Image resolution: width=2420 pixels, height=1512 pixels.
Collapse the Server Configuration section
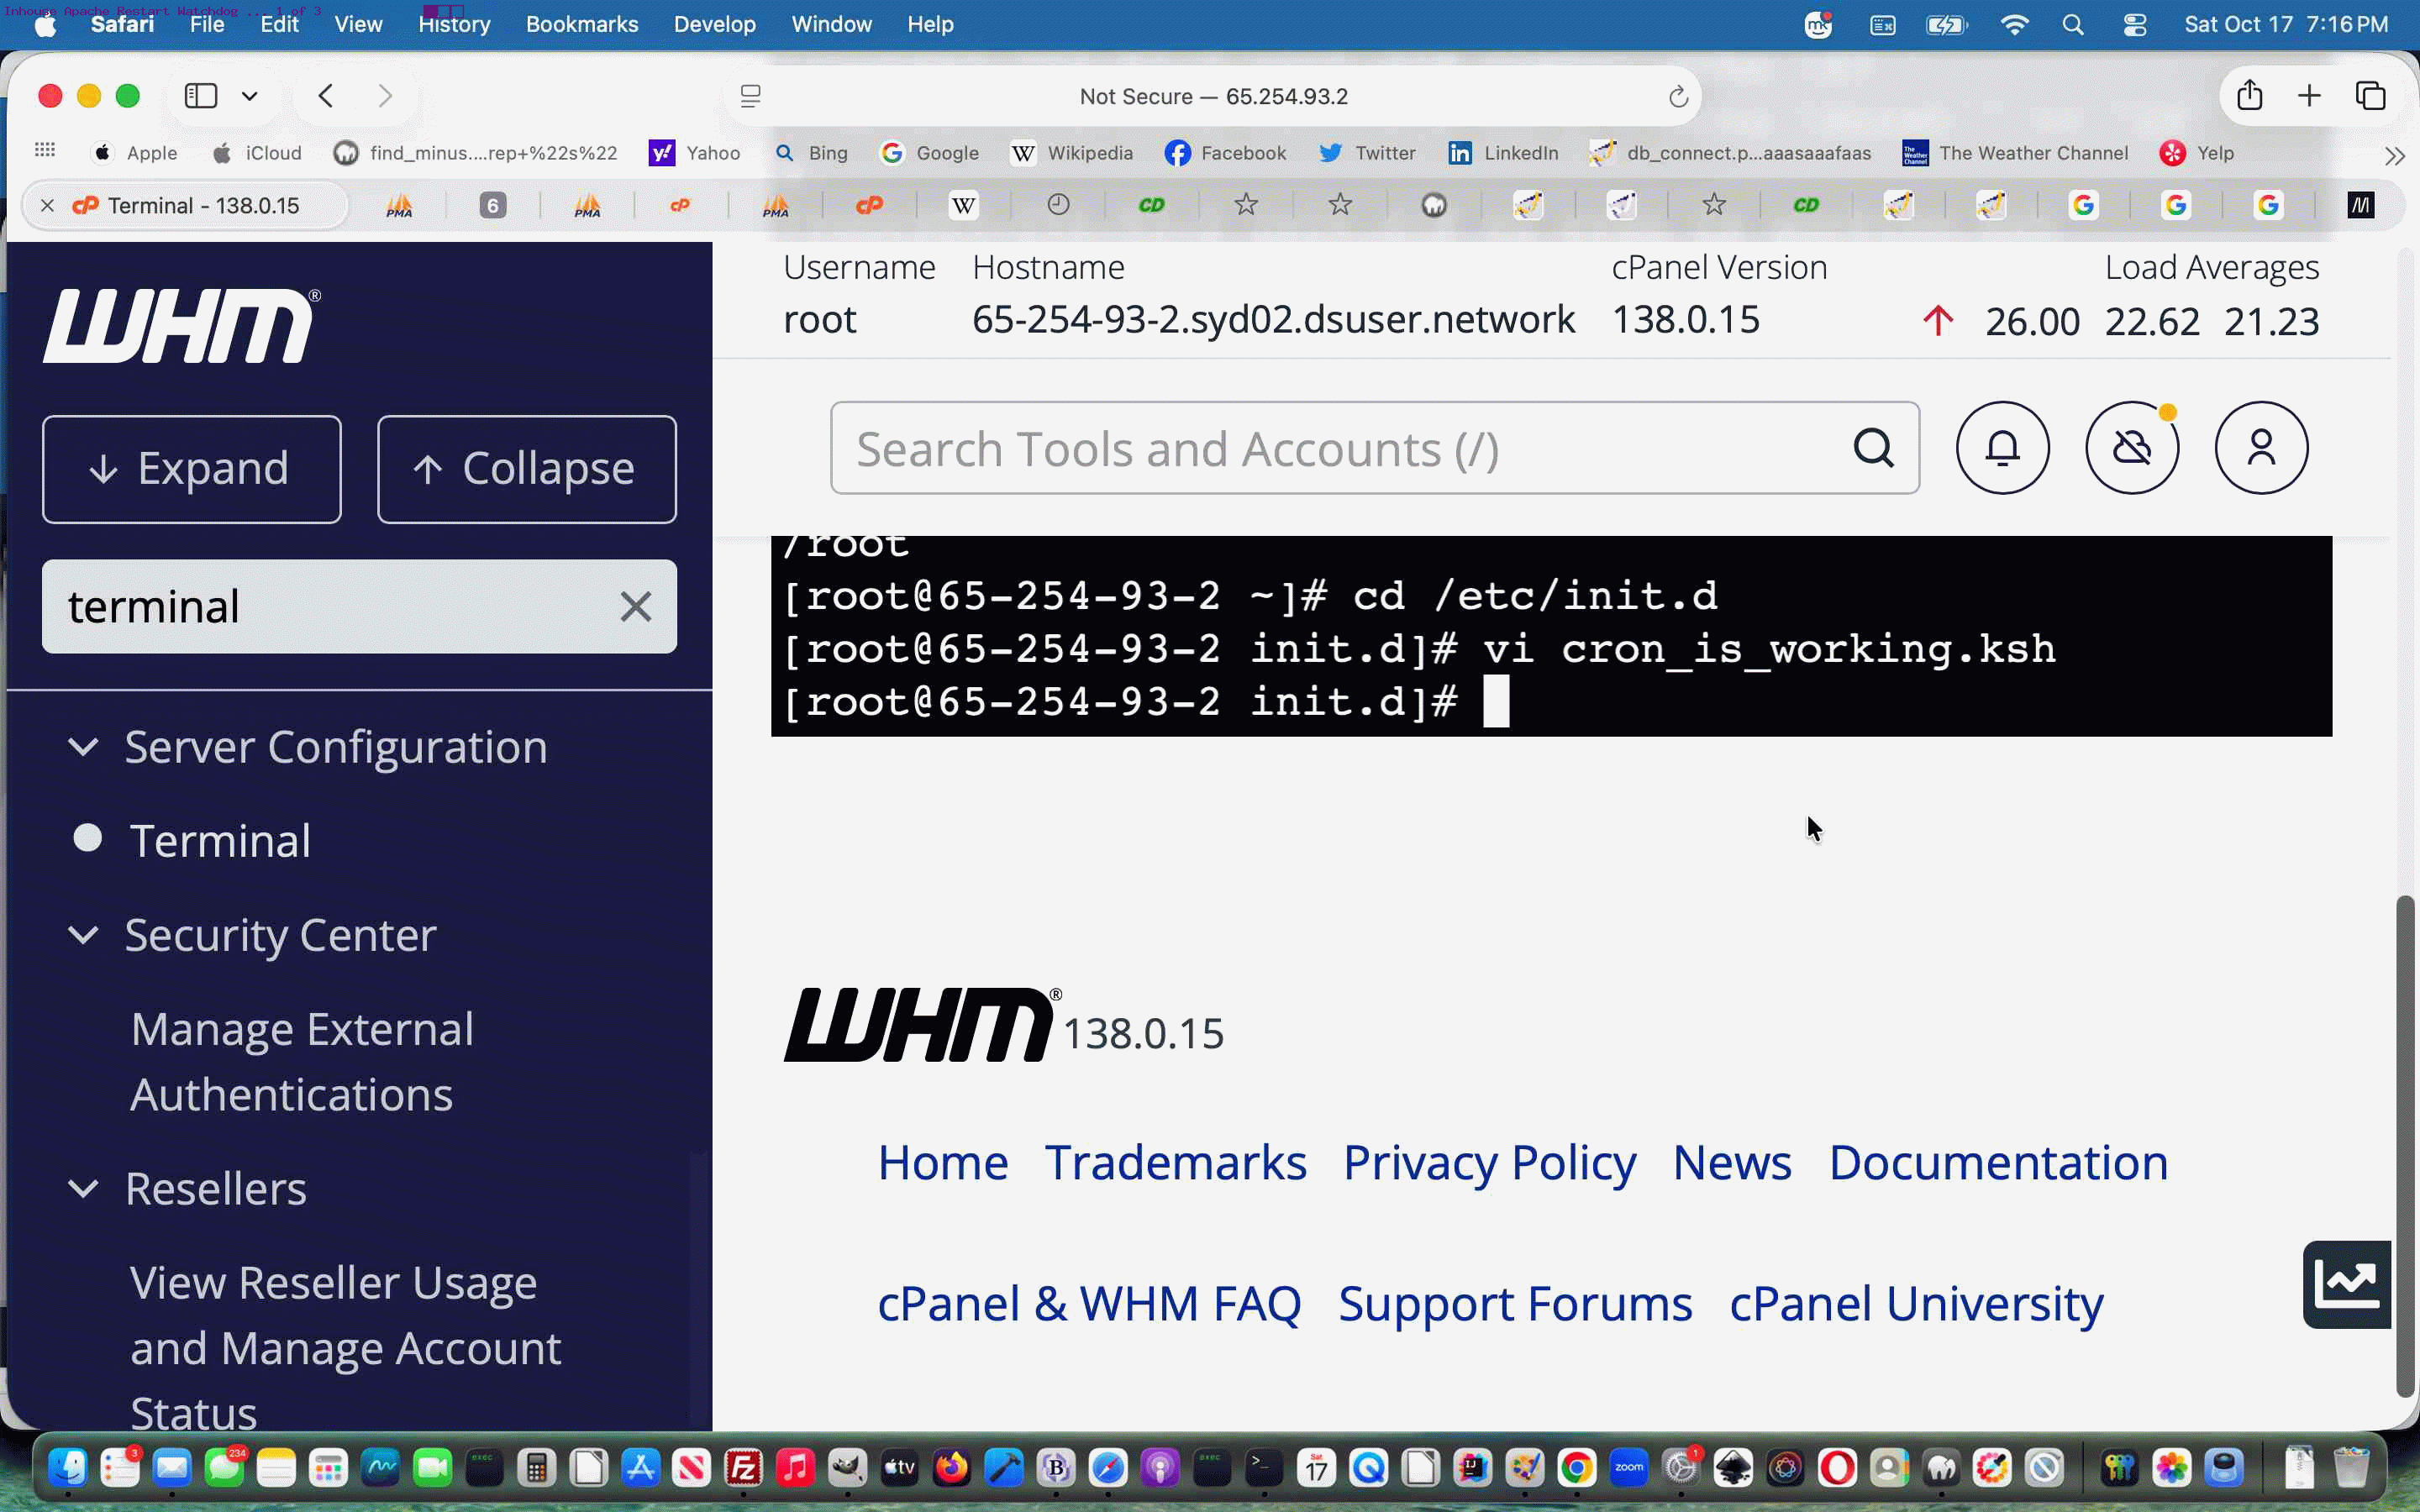83,747
